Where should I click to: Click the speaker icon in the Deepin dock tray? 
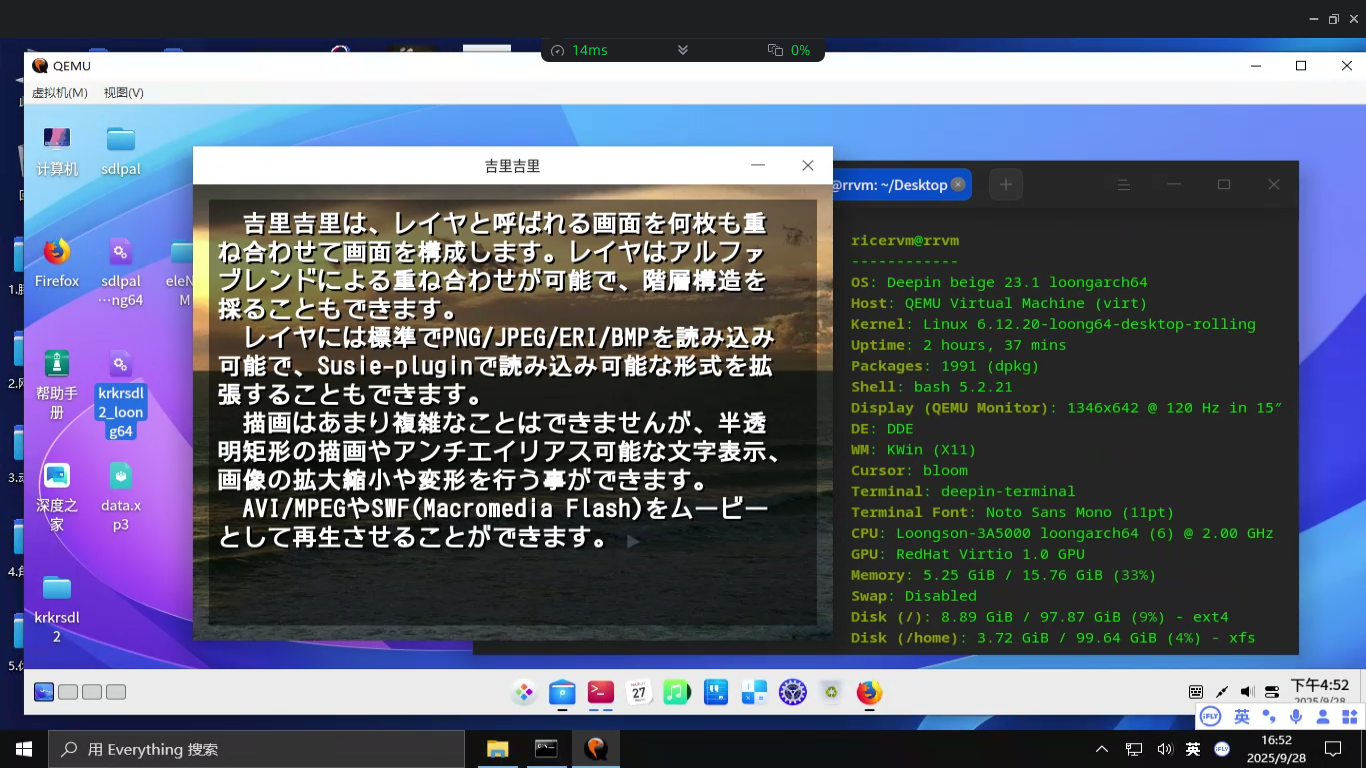tap(1247, 692)
